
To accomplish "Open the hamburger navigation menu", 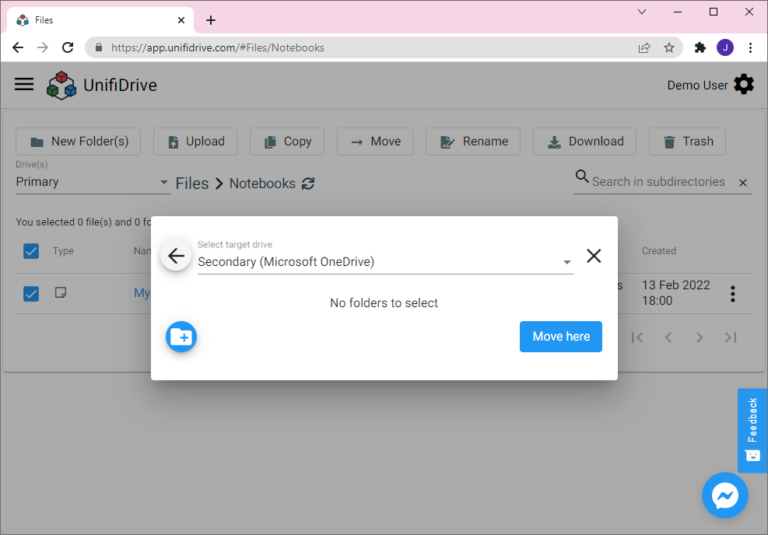I will click(x=24, y=84).
